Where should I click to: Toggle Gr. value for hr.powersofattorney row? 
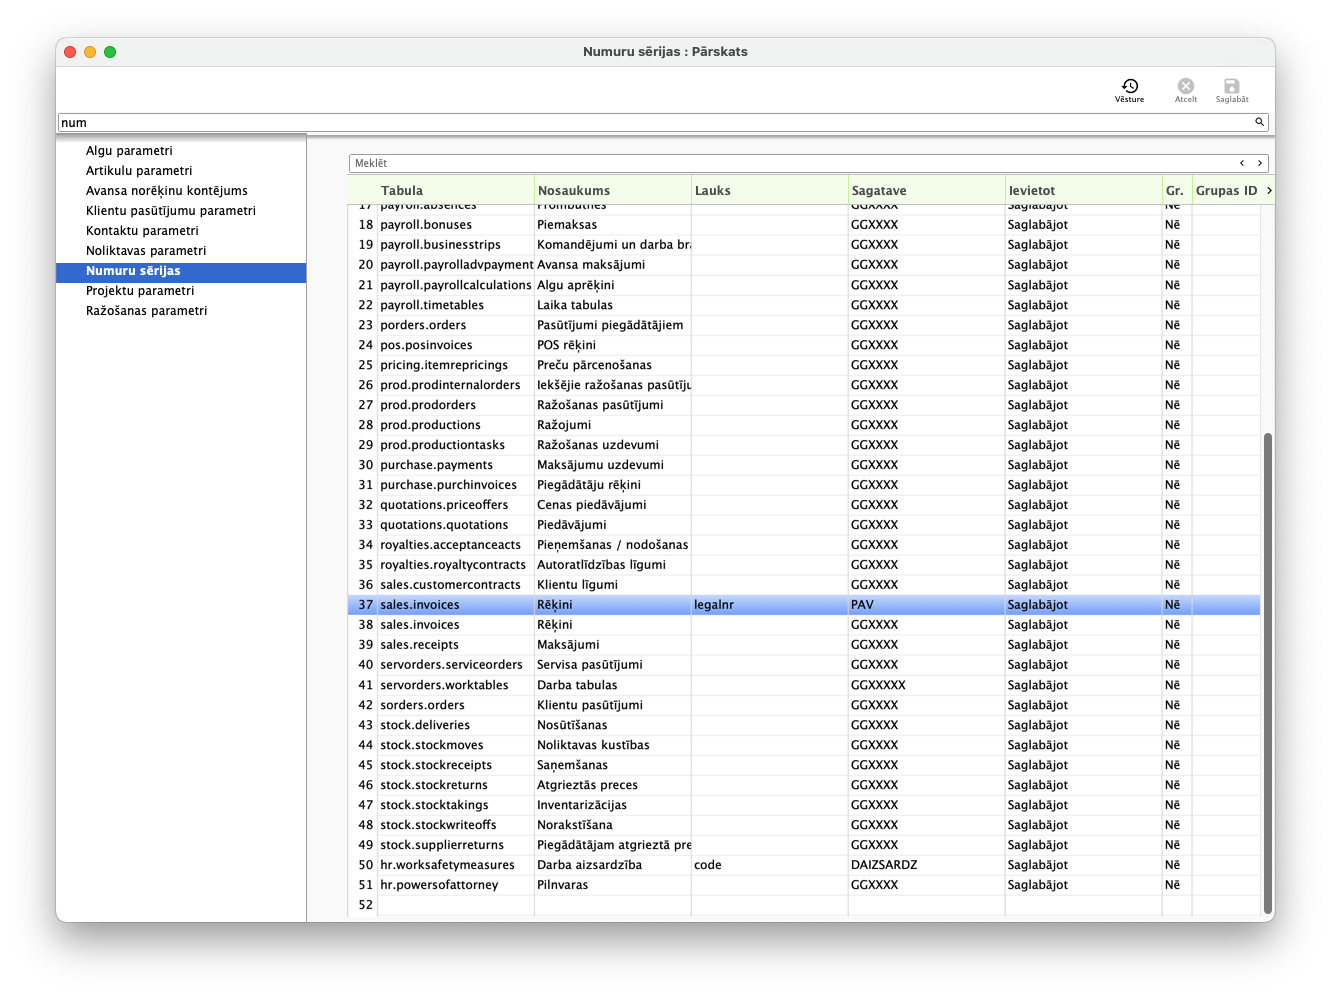tap(1173, 885)
